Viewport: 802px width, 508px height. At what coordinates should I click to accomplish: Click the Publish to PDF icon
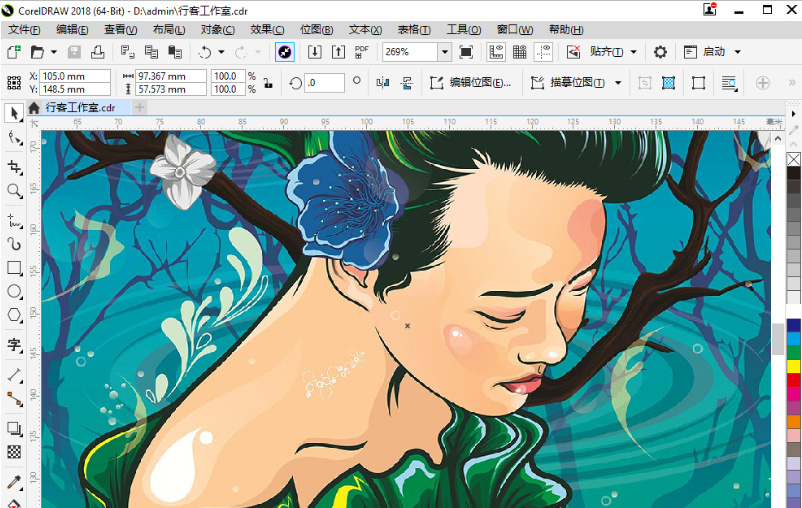[x=362, y=52]
